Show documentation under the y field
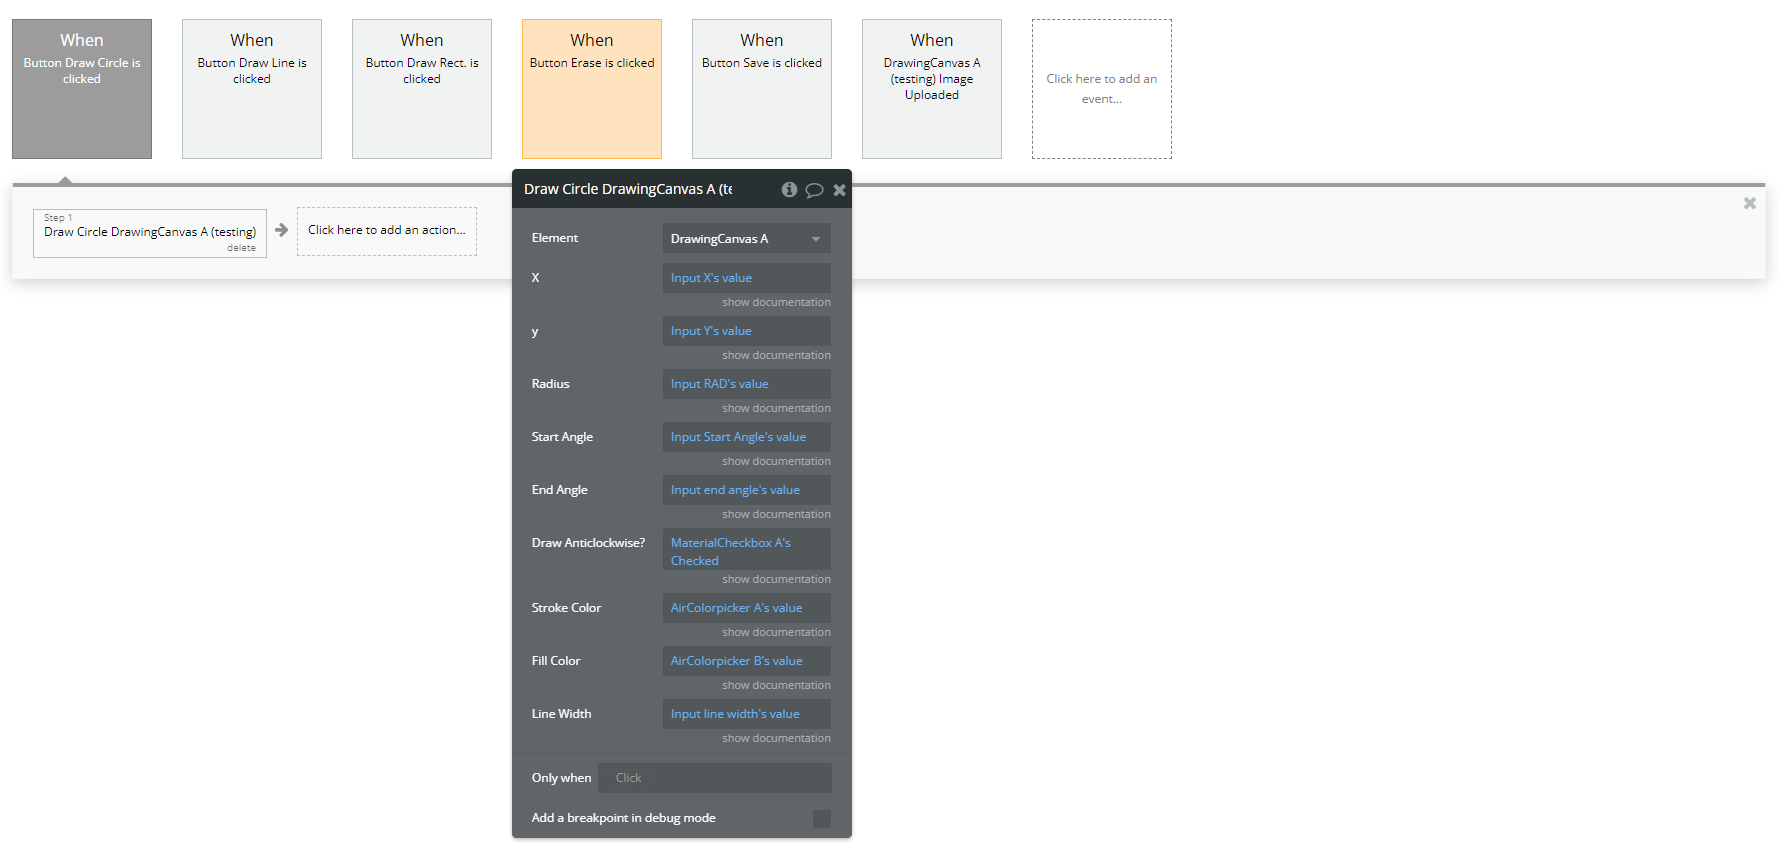This screenshot has height=843, width=1778. [x=776, y=355]
